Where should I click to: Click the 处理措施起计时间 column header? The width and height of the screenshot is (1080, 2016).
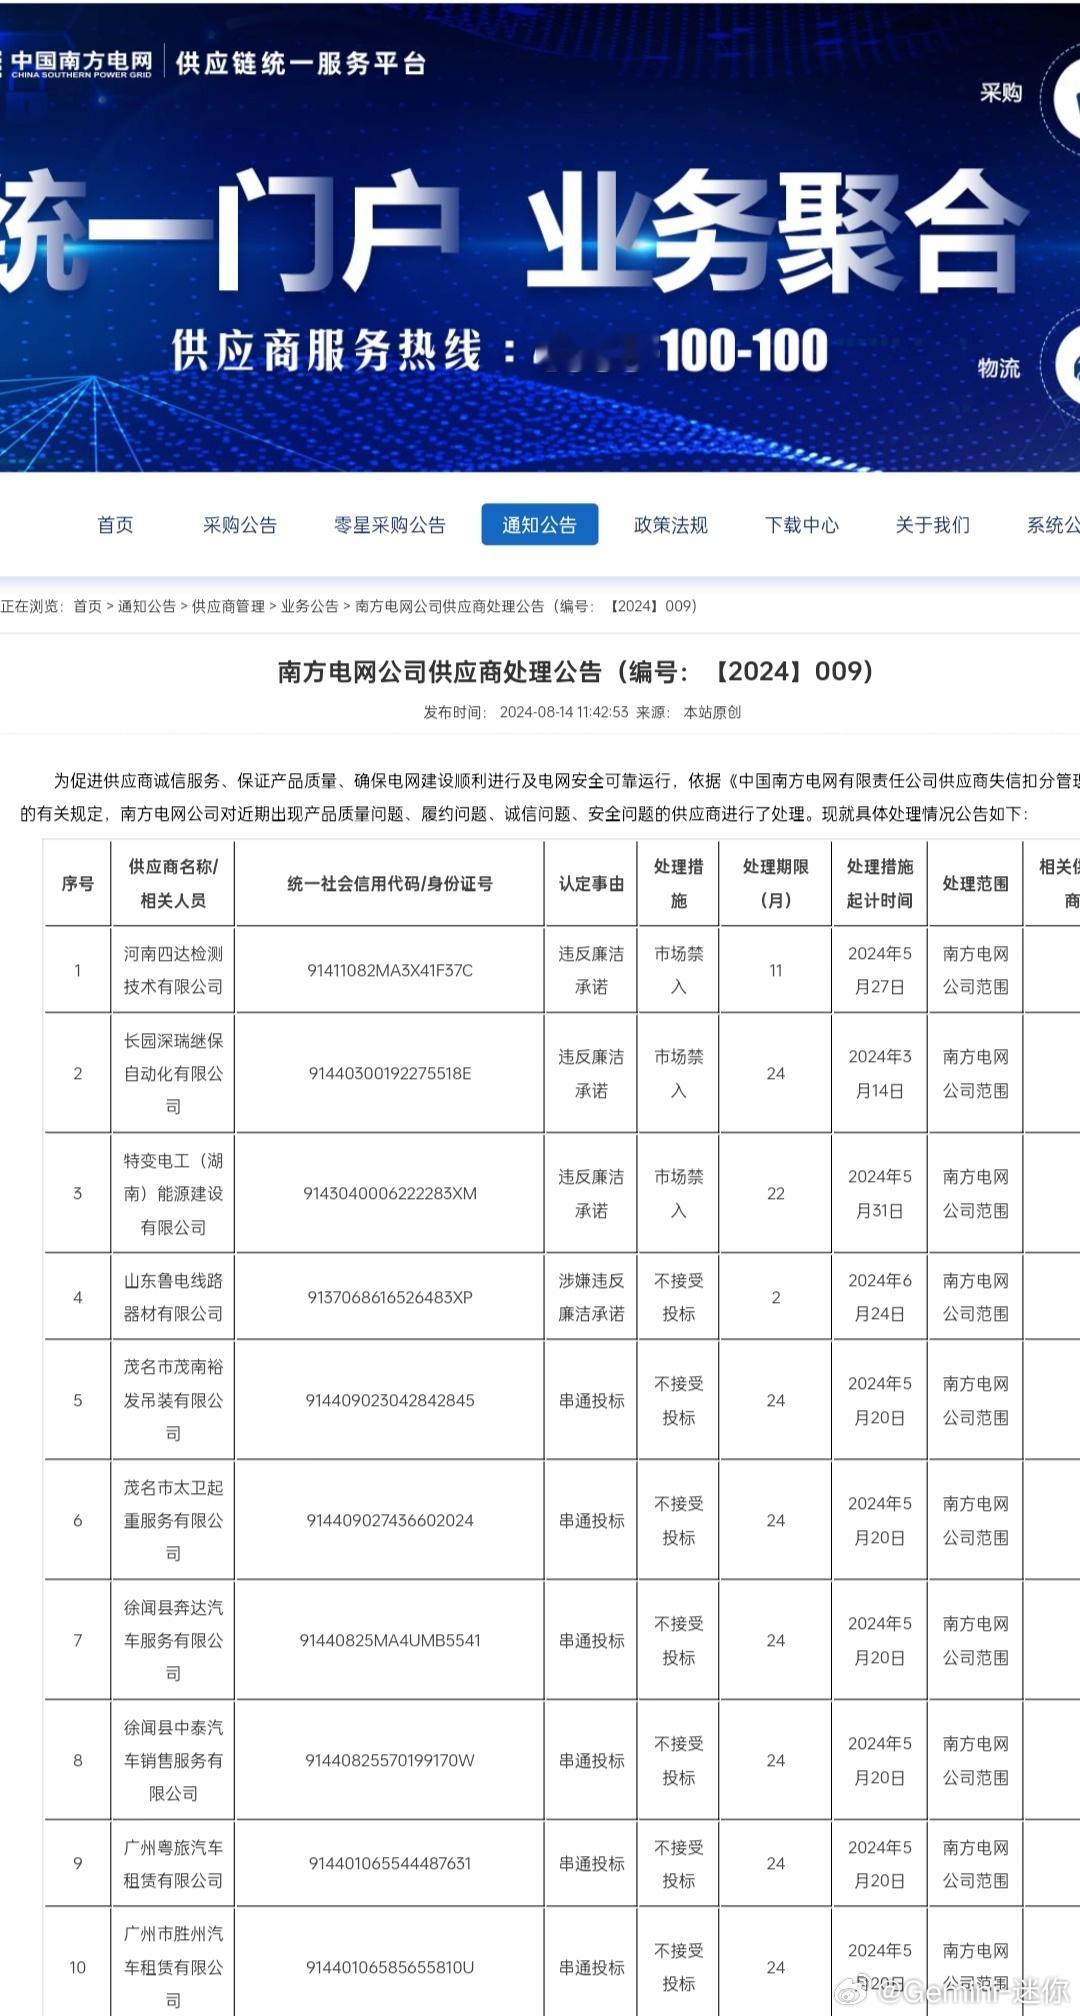point(880,883)
